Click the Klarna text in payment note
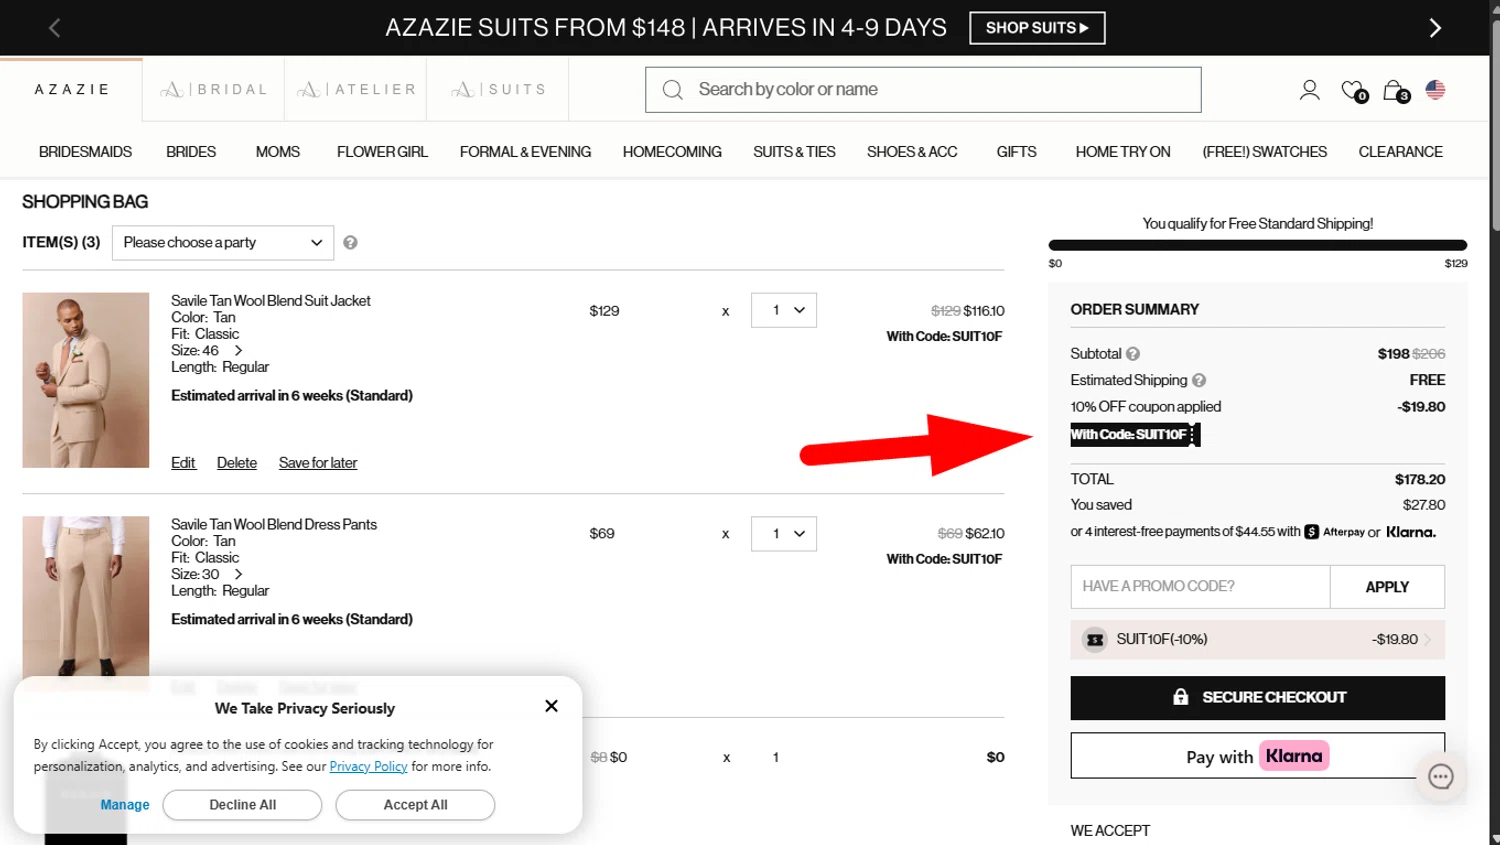This screenshot has height=845, width=1500. coord(1410,532)
